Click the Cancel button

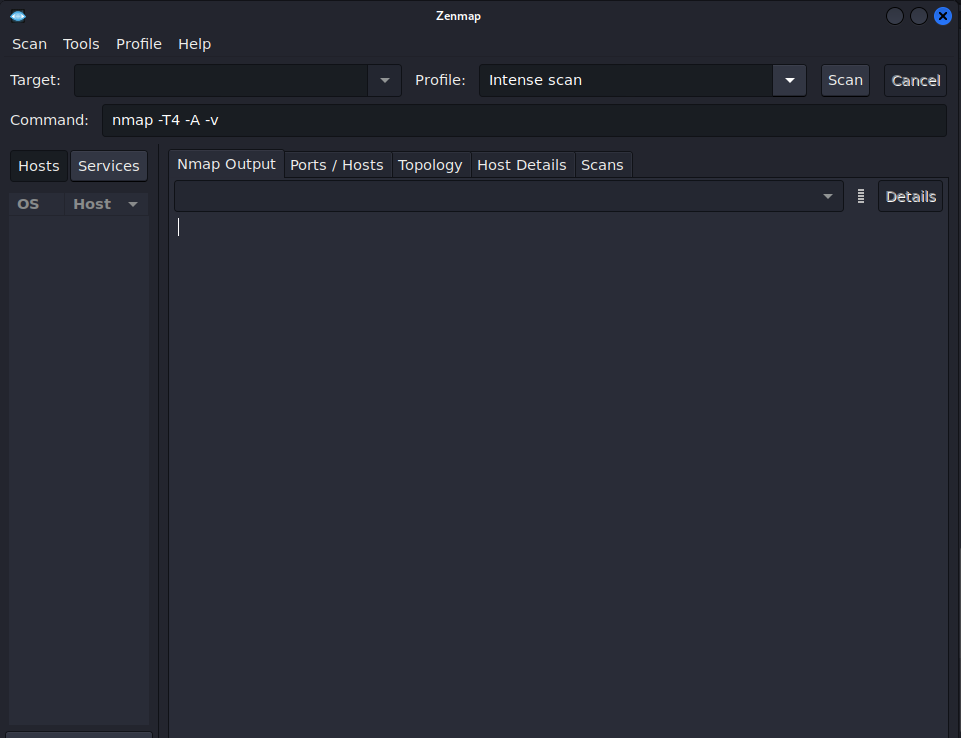tap(915, 80)
